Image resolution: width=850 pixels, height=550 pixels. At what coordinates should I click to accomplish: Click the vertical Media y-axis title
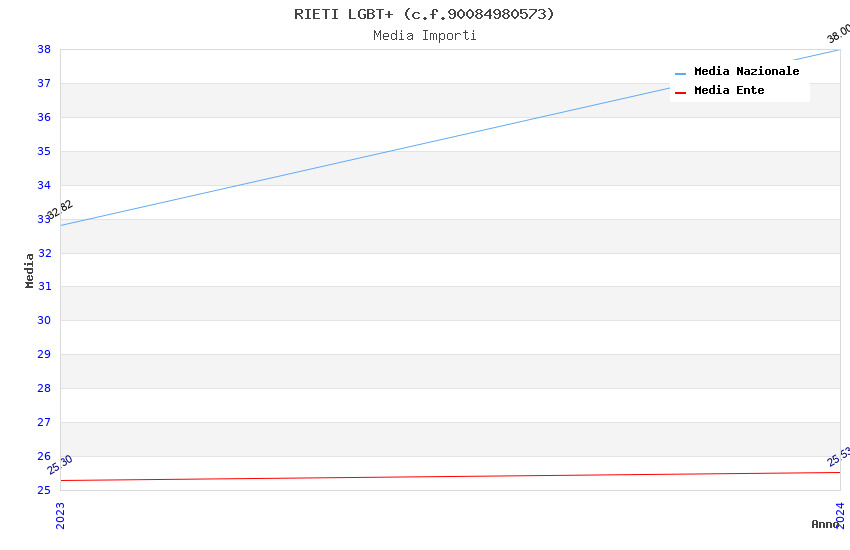(x=30, y=270)
